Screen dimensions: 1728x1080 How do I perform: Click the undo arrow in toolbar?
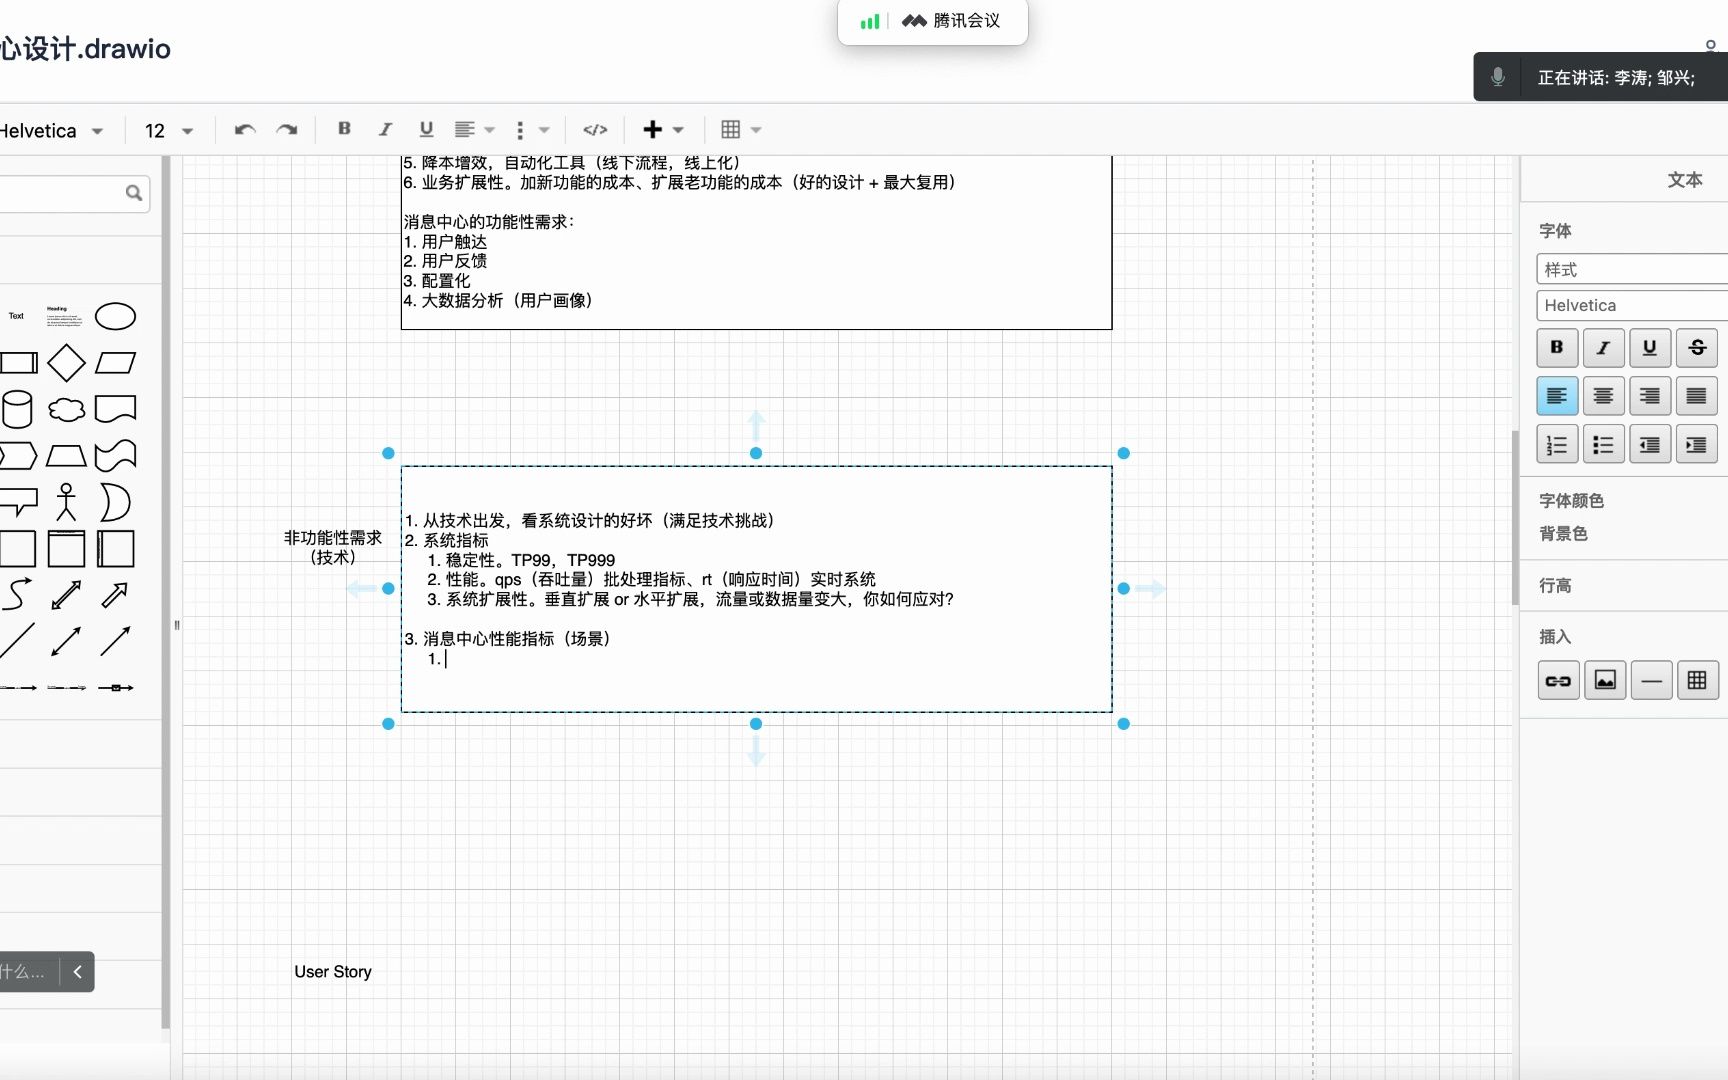245,130
